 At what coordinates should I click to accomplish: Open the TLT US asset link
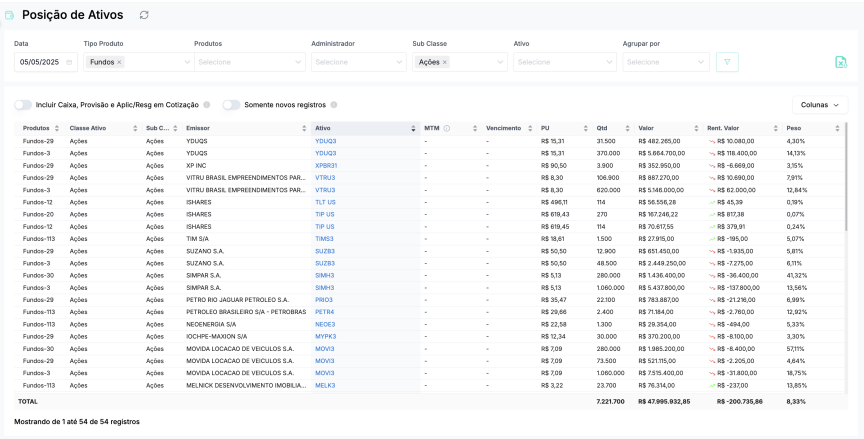coord(325,202)
